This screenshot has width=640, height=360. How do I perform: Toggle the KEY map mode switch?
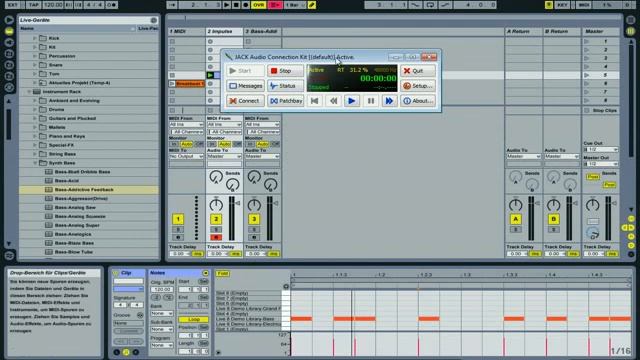coord(562,5)
